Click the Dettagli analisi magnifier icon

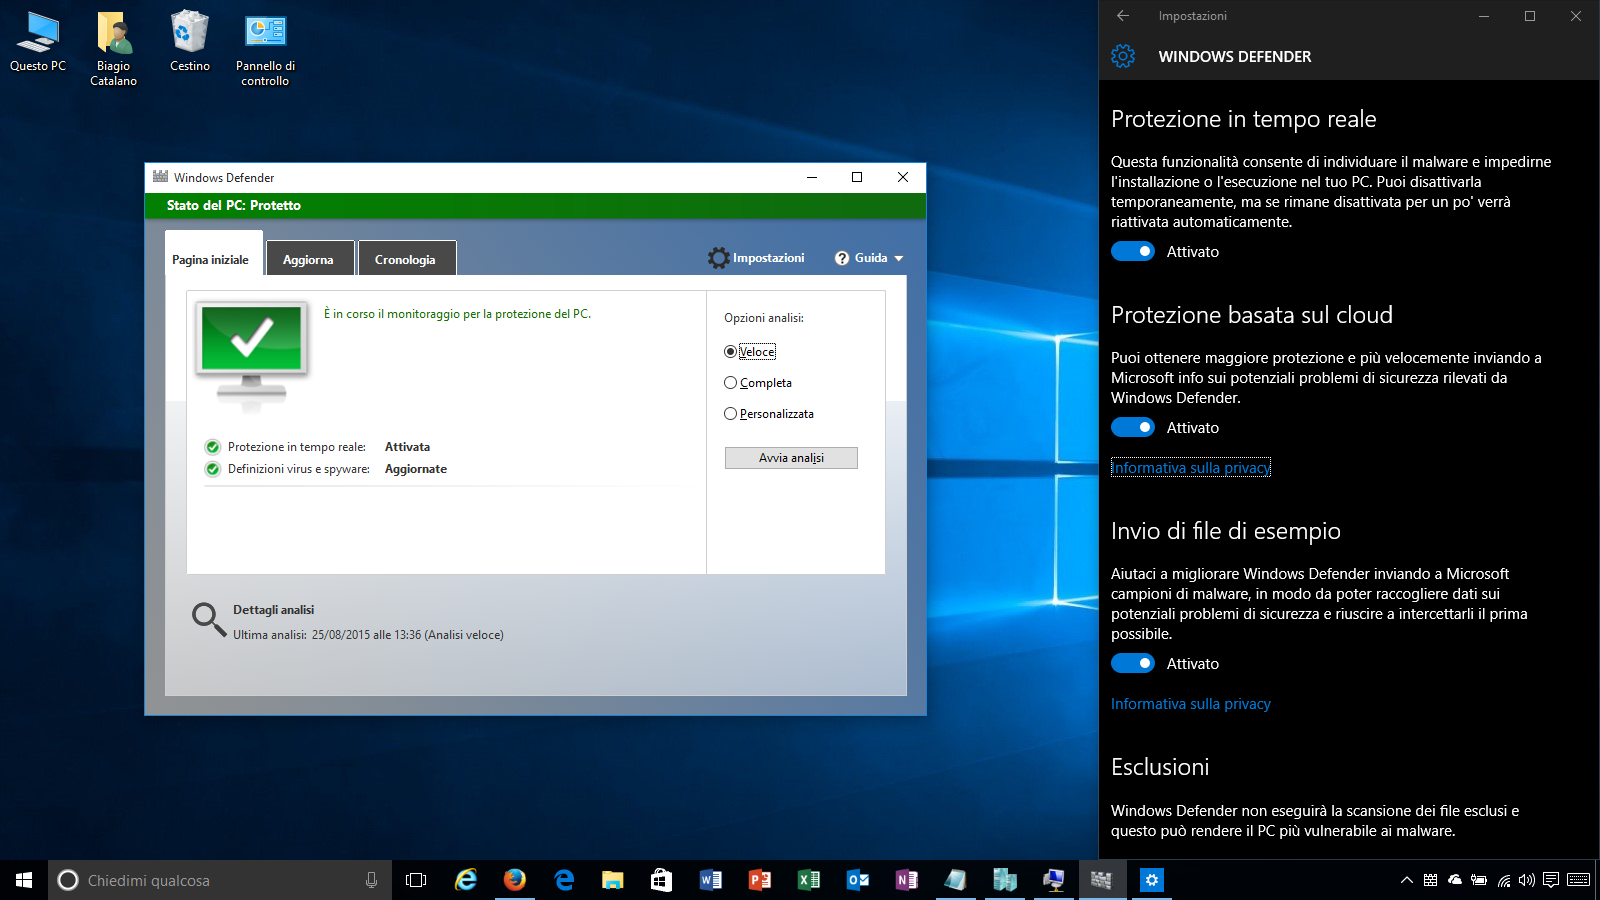209,619
